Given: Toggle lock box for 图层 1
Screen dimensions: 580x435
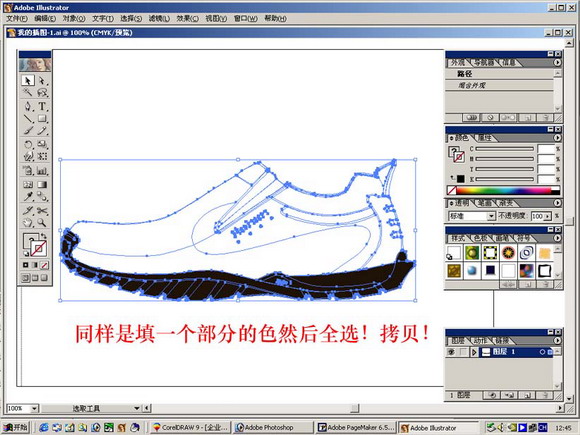Looking at the screenshot, I should [463, 352].
